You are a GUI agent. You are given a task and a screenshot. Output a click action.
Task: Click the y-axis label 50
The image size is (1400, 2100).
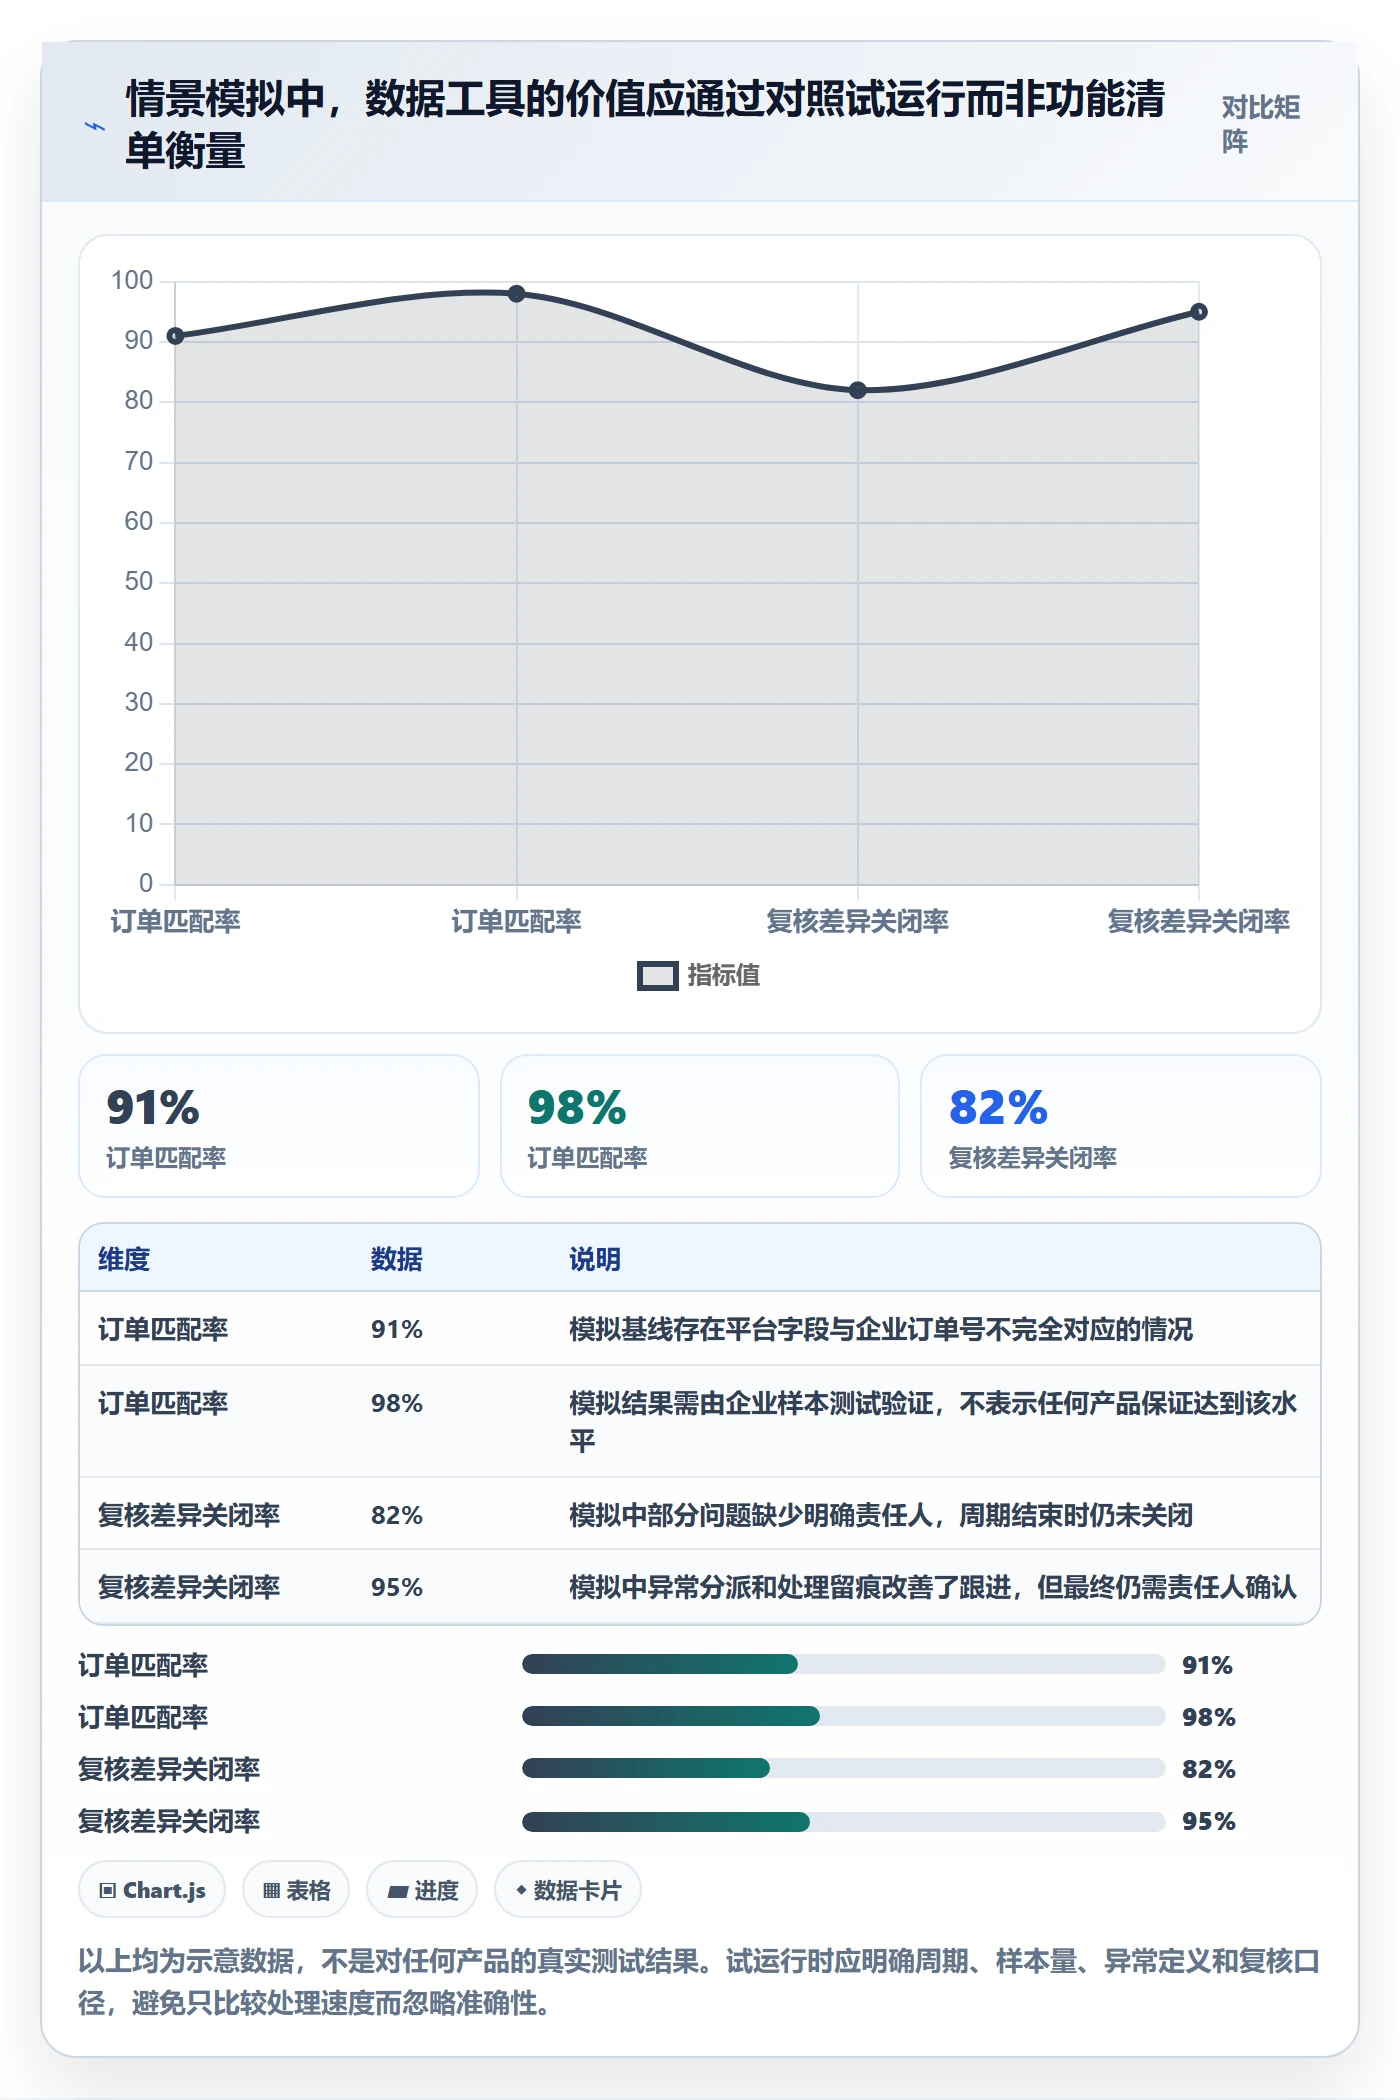[139, 582]
